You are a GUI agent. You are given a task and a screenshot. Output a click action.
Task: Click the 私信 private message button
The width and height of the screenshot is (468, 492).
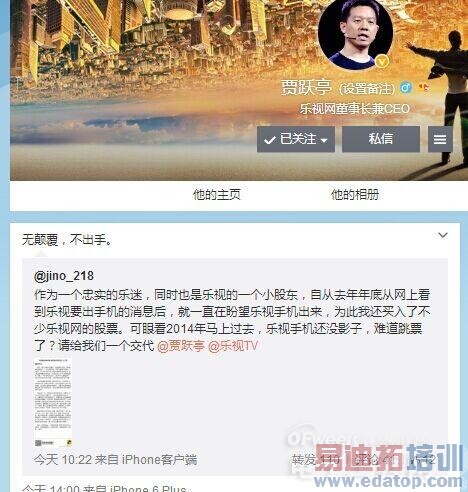coord(381,139)
